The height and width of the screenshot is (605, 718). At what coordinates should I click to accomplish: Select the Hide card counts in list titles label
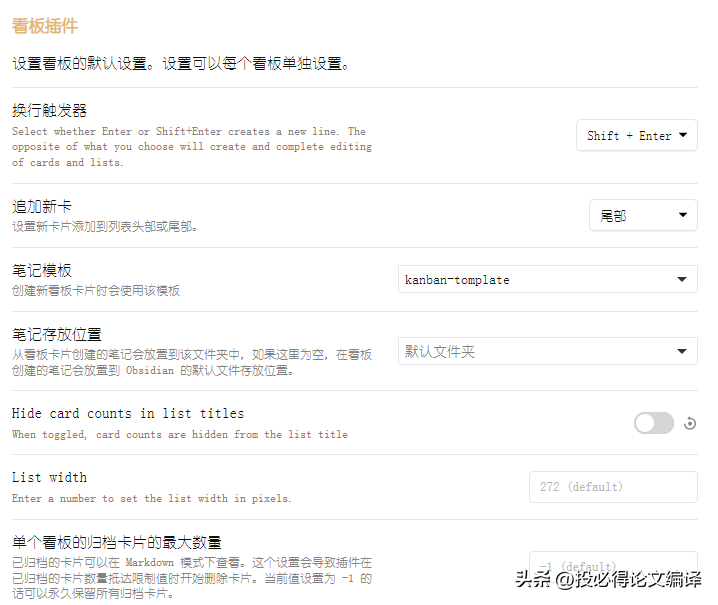coord(128,413)
